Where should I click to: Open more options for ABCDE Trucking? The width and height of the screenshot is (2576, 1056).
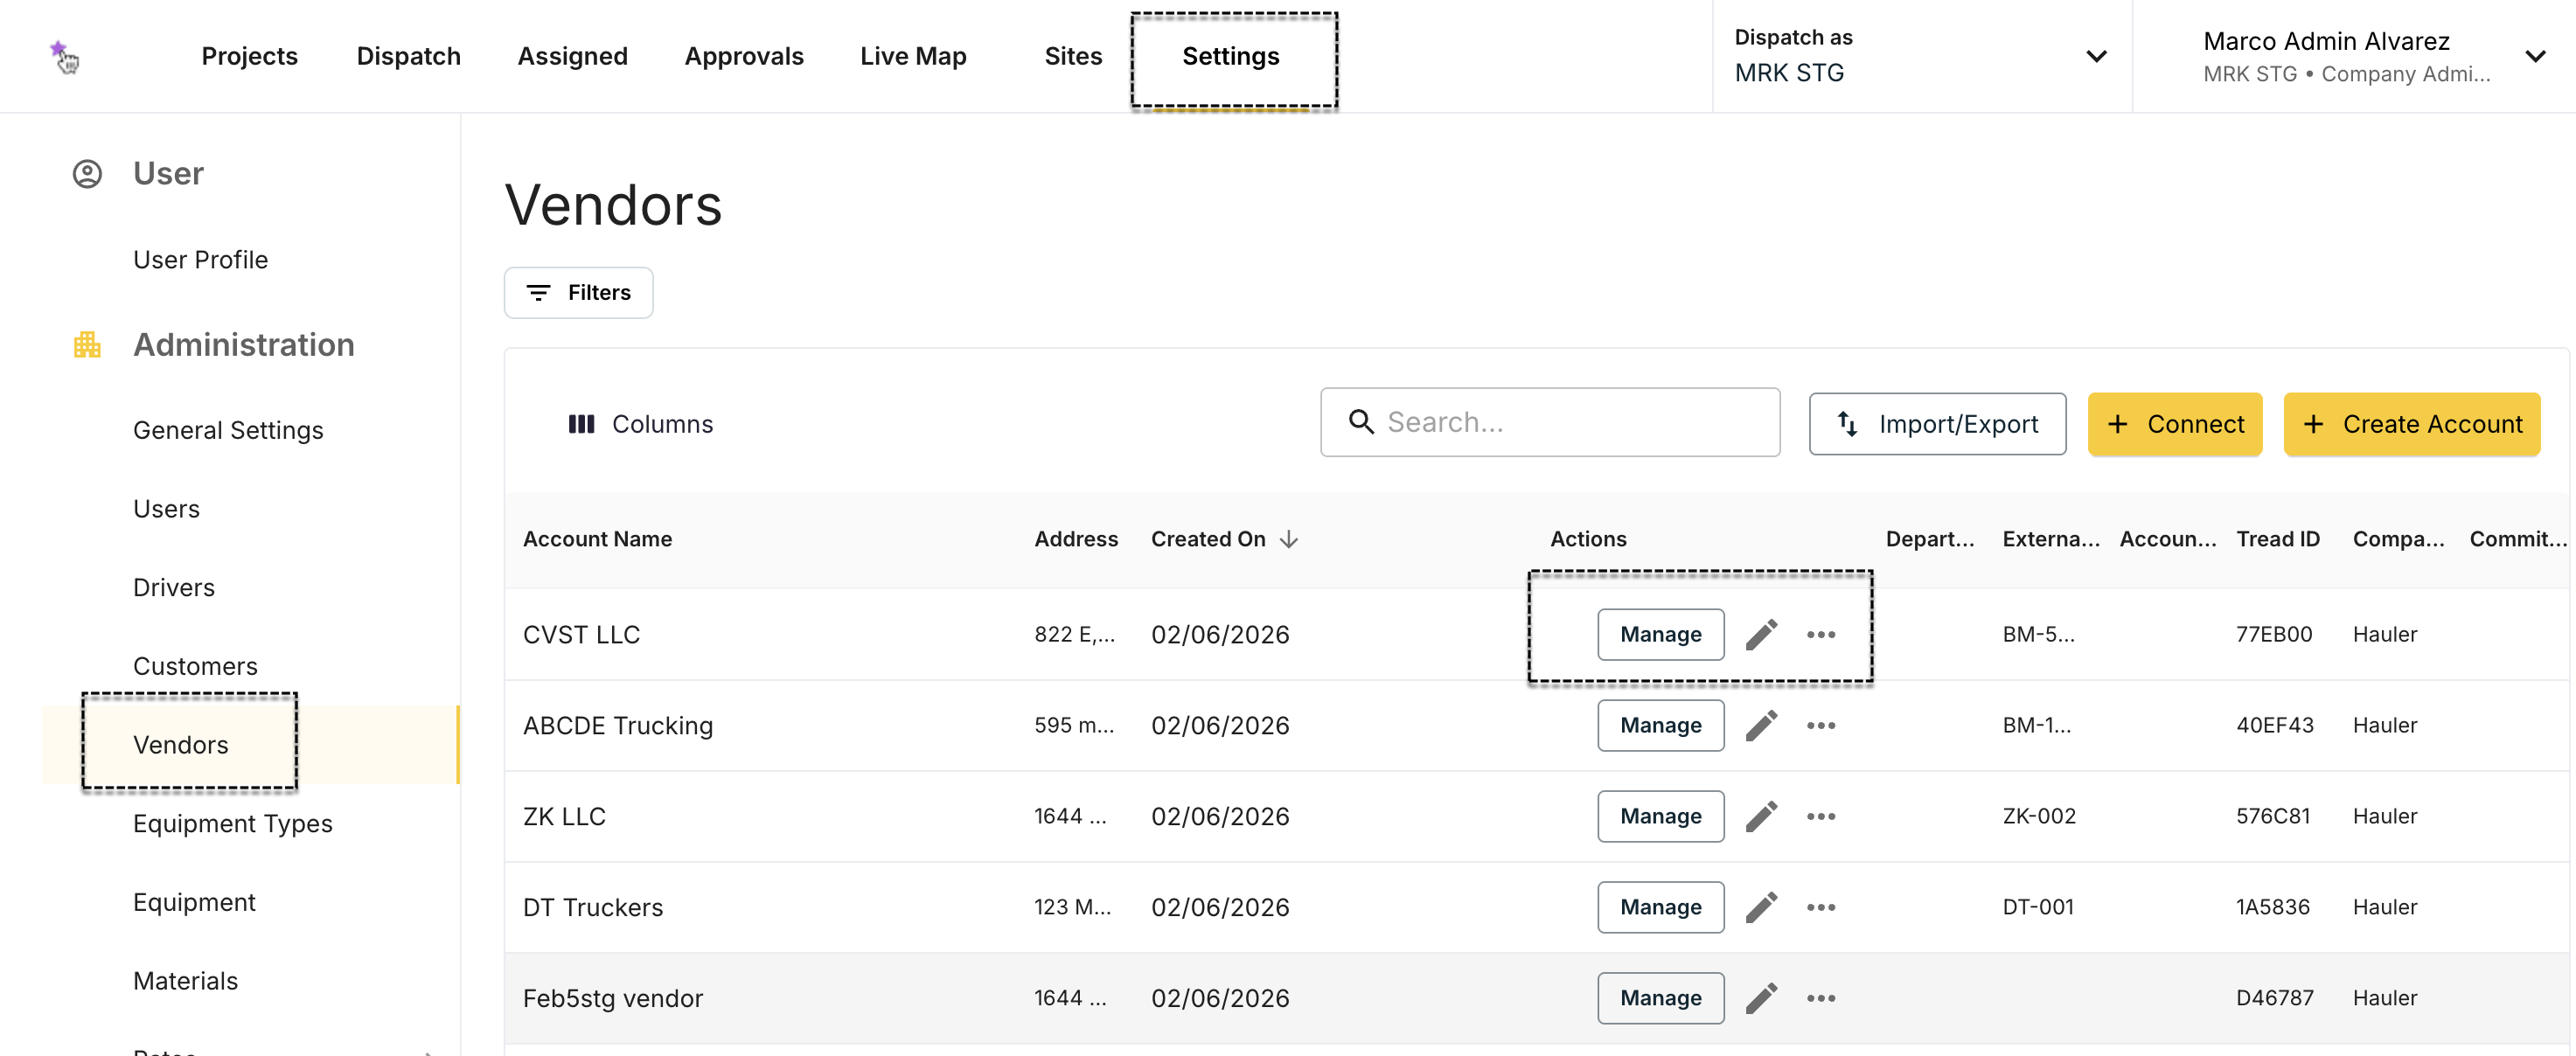pos(1821,726)
